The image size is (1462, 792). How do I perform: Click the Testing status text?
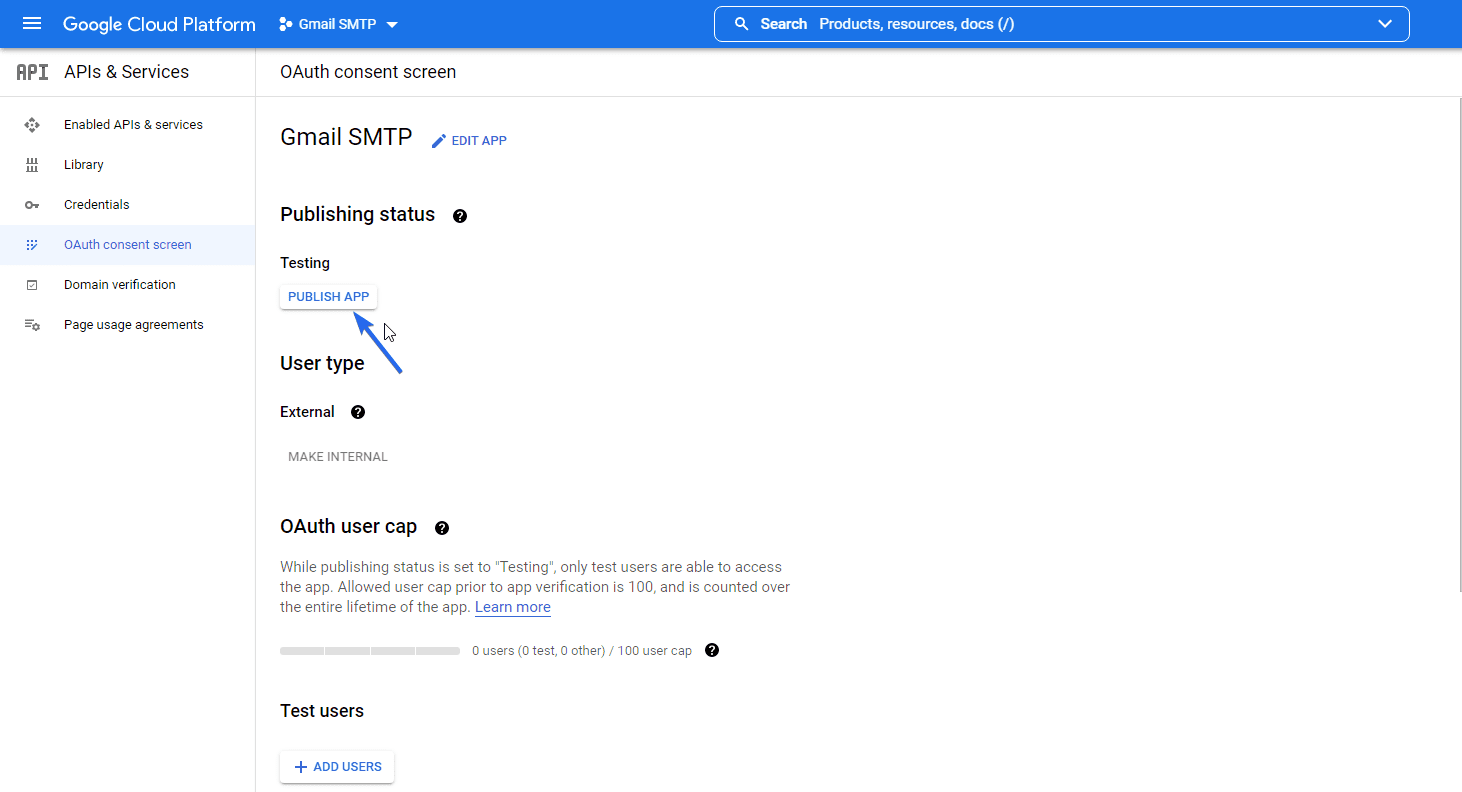point(305,263)
